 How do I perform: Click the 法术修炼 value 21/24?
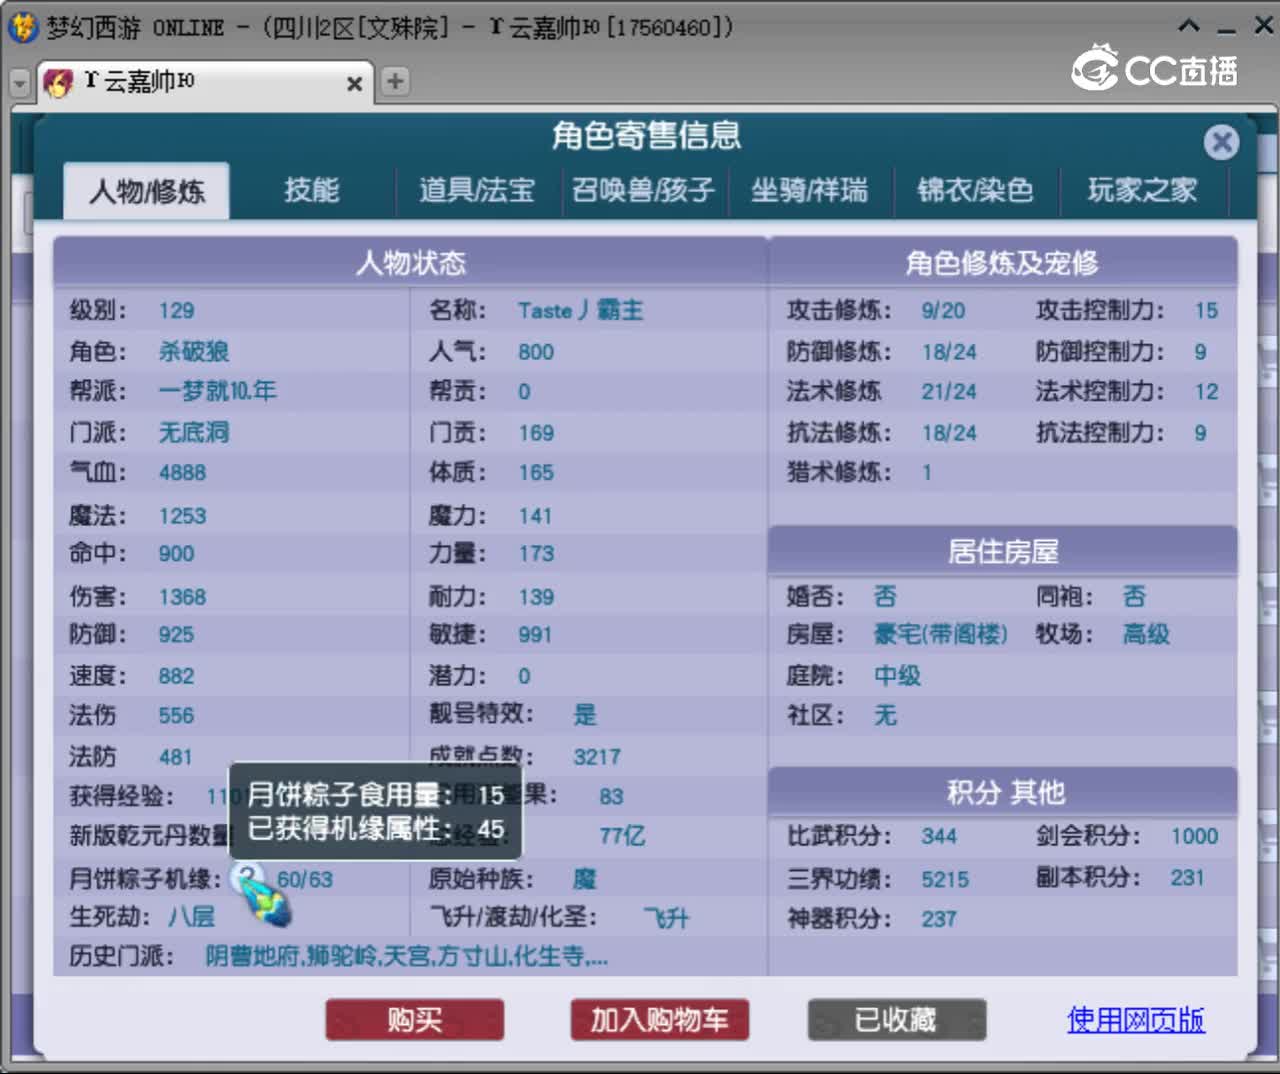948,392
